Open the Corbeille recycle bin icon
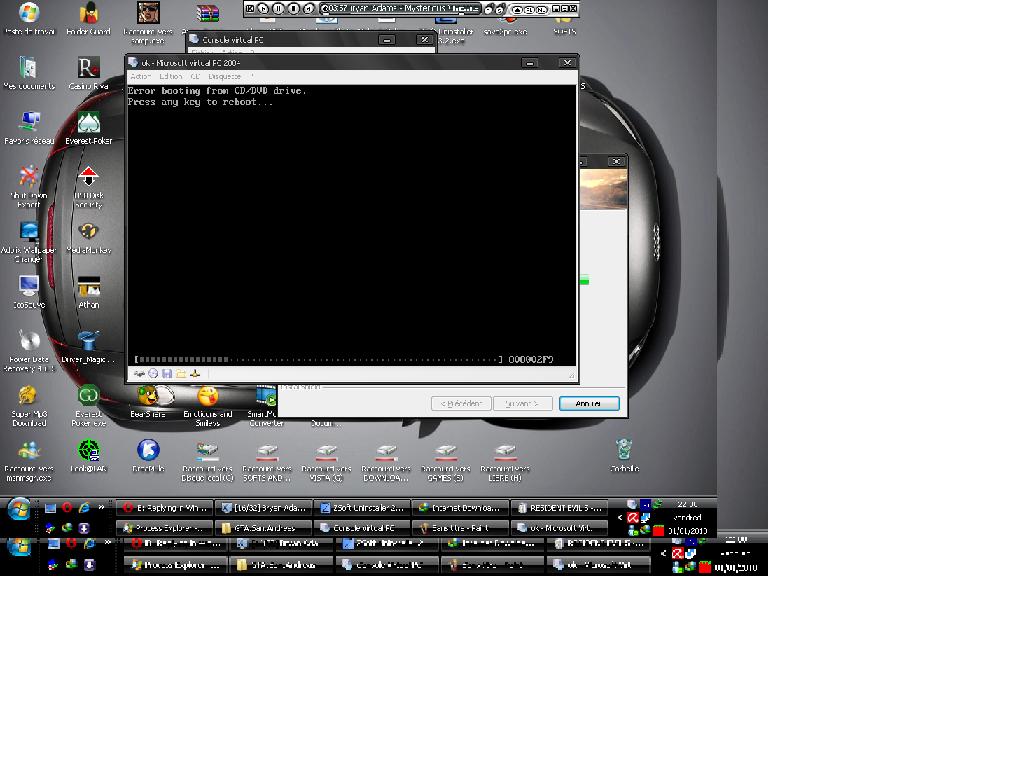This screenshot has height=768, width=1024. point(624,456)
